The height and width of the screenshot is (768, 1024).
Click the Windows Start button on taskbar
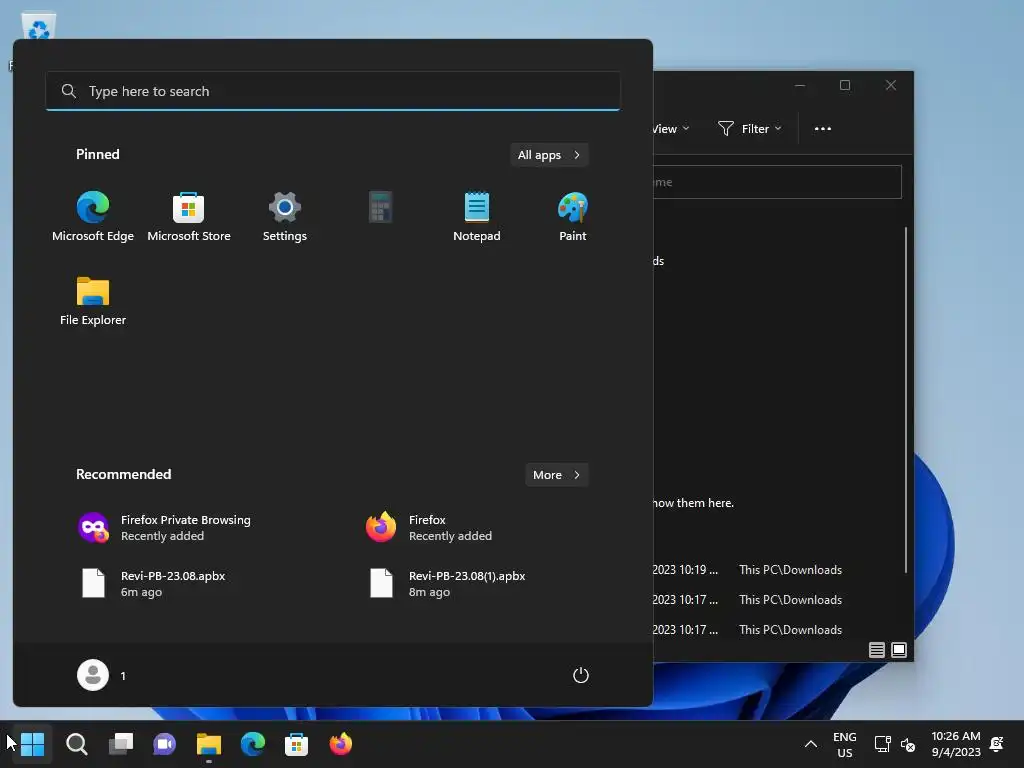point(32,744)
